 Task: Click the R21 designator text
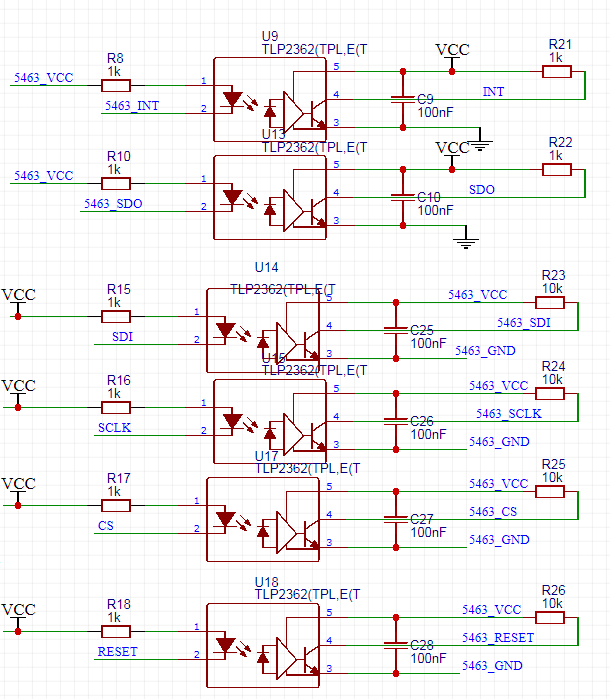click(x=560, y=45)
